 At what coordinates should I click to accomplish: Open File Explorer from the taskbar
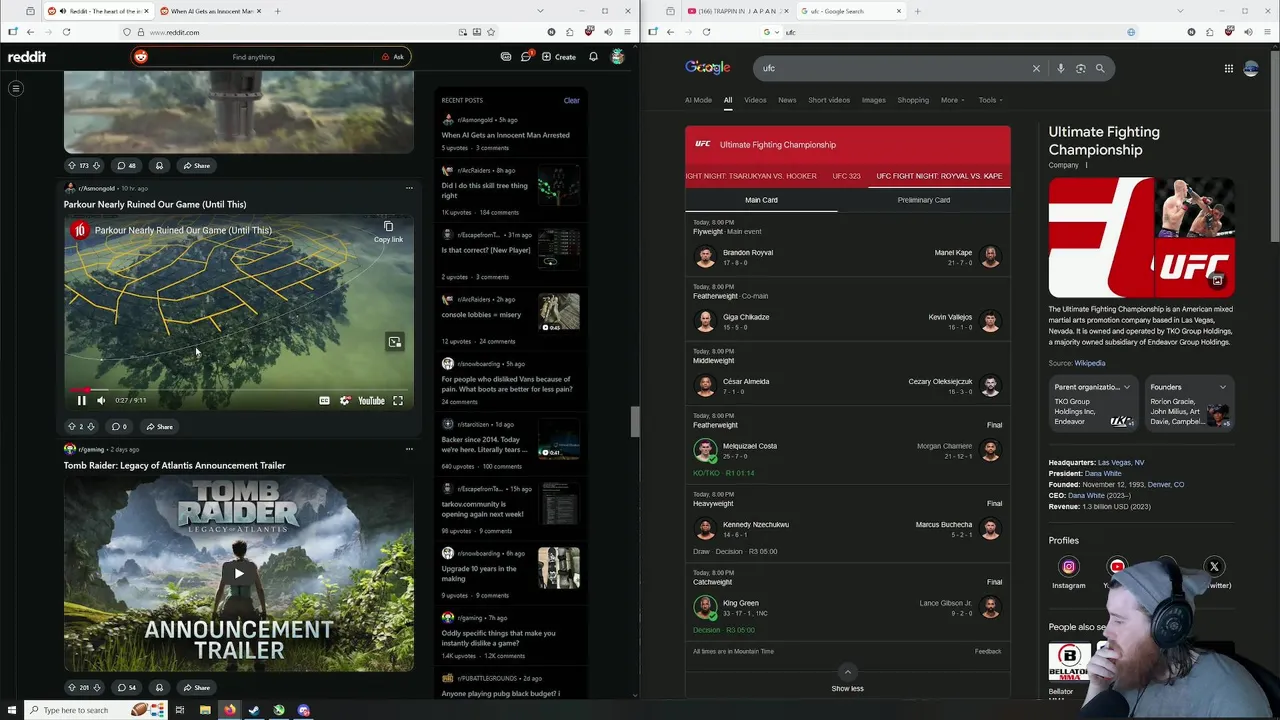[205, 710]
